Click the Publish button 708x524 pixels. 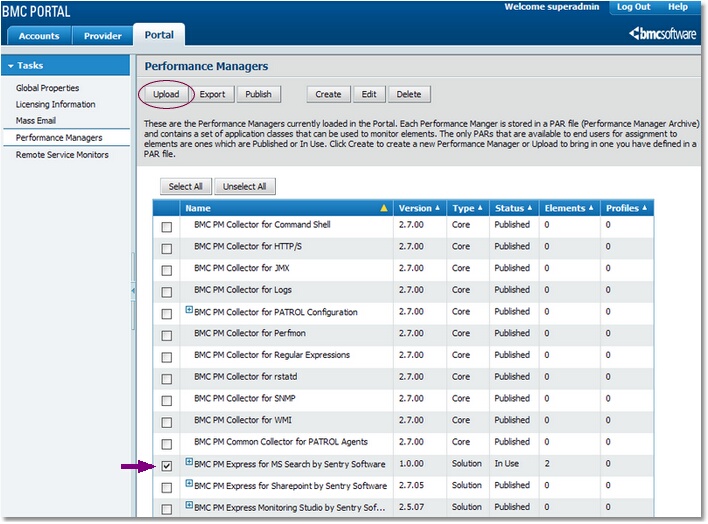pos(258,94)
